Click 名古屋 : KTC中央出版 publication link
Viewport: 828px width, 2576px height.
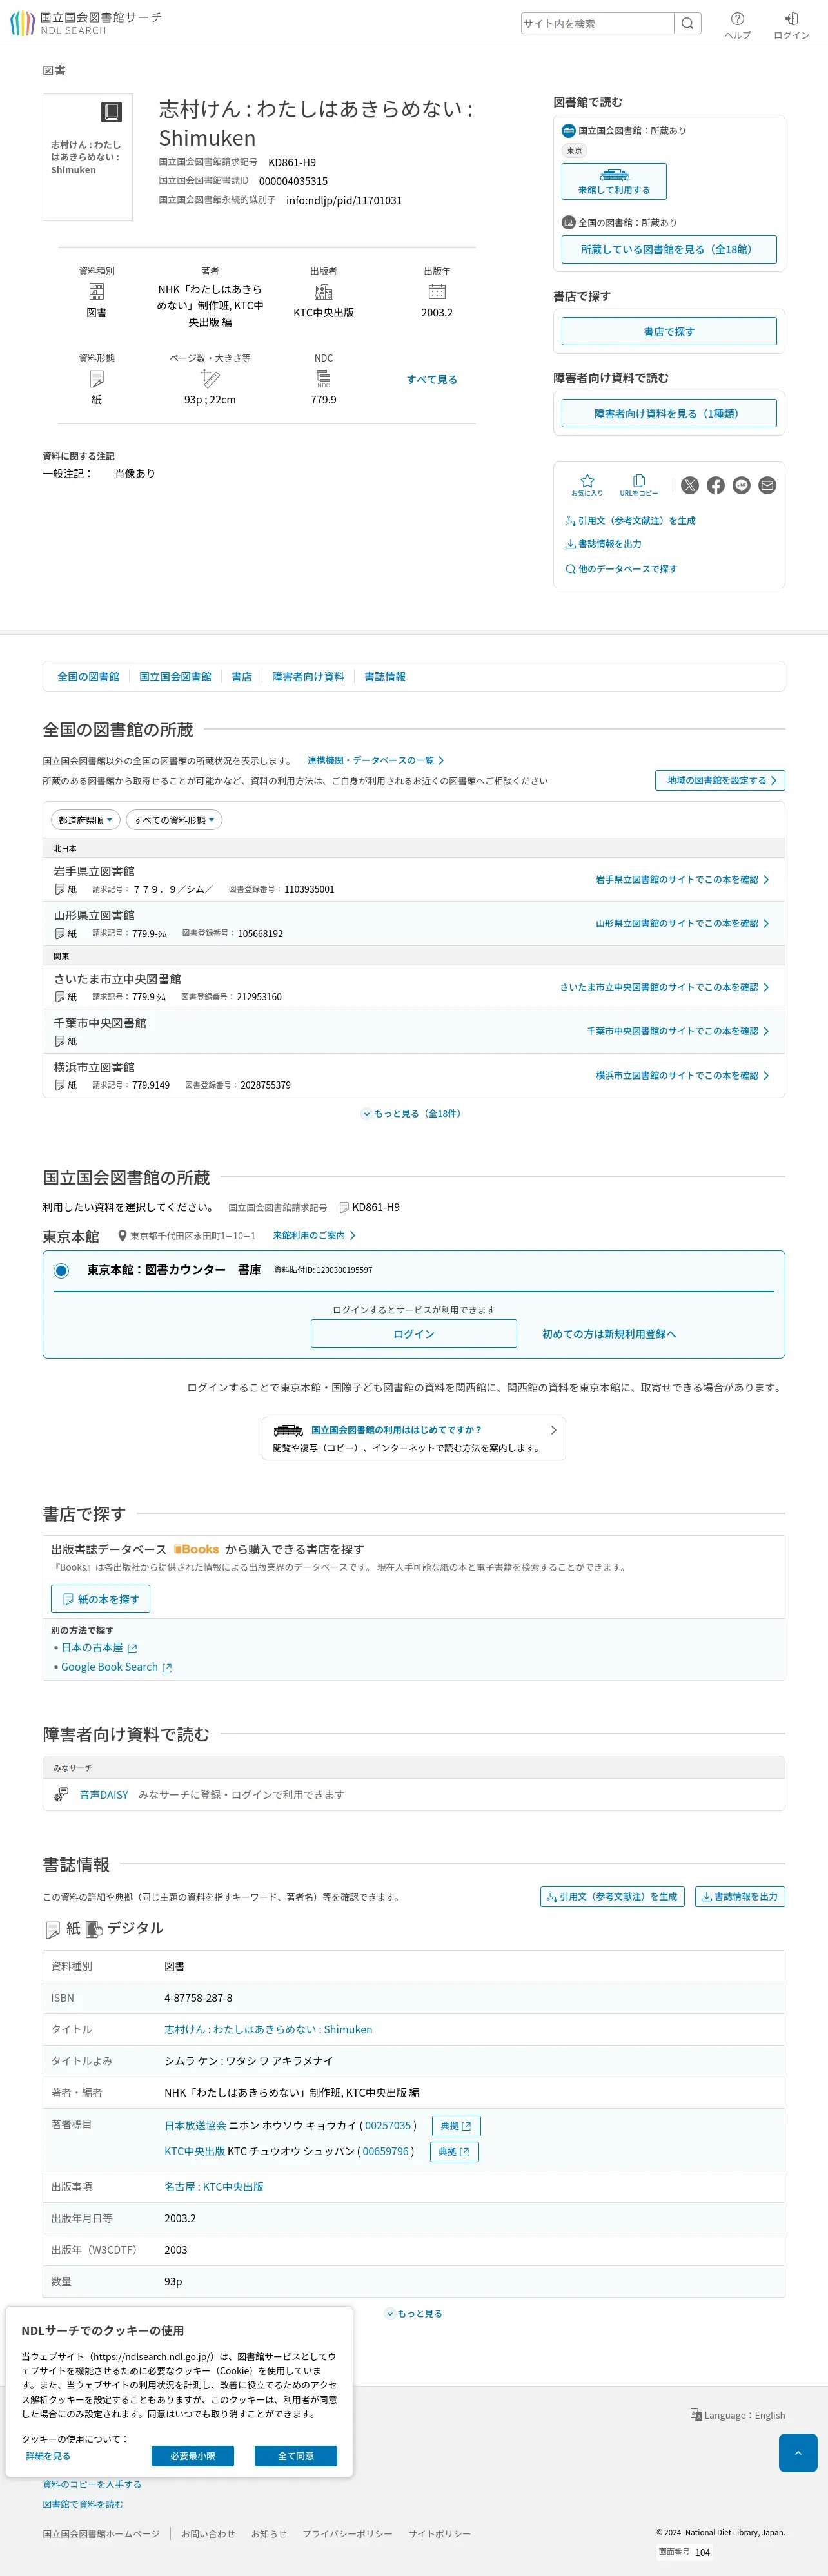tap(214, 2187)
